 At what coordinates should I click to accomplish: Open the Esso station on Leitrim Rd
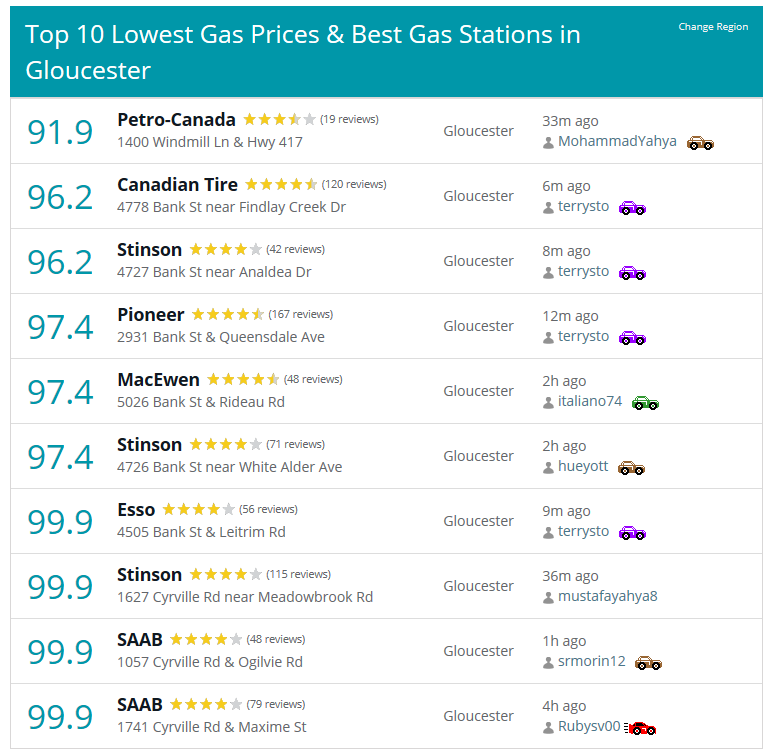(x=136, y=509)
